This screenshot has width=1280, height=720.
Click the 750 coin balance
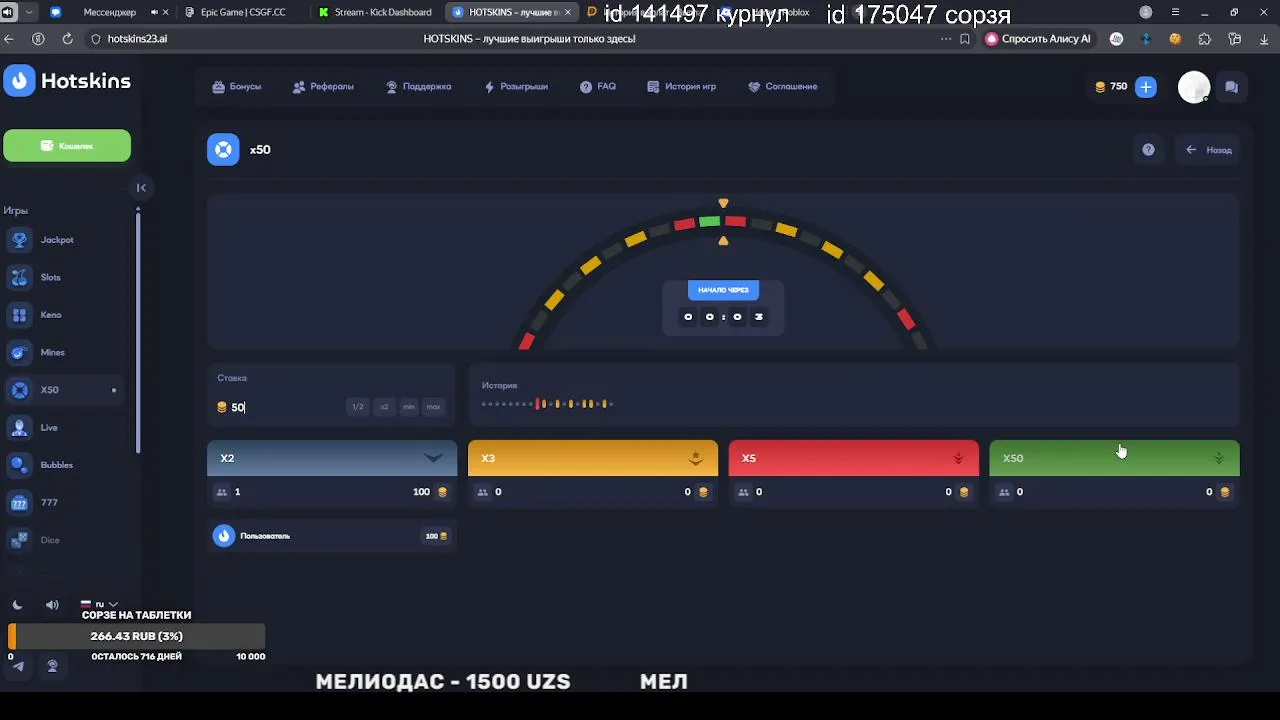click(x=1111, y=87)
